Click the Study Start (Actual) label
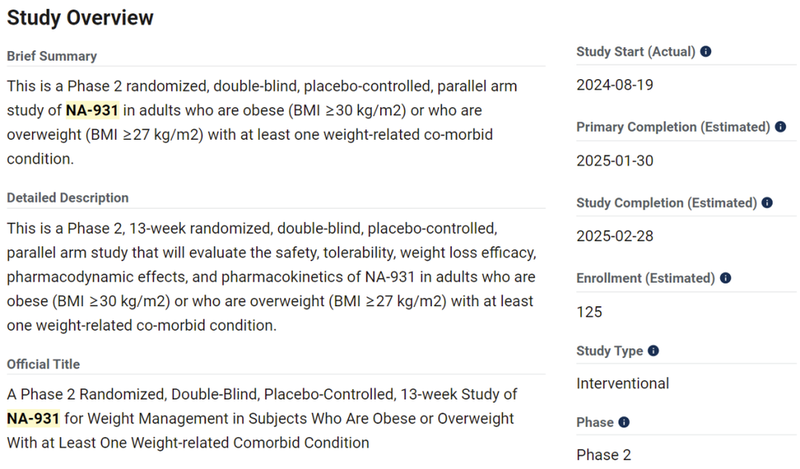This screenshot has height=469, width=800. [x=635, y=51]
